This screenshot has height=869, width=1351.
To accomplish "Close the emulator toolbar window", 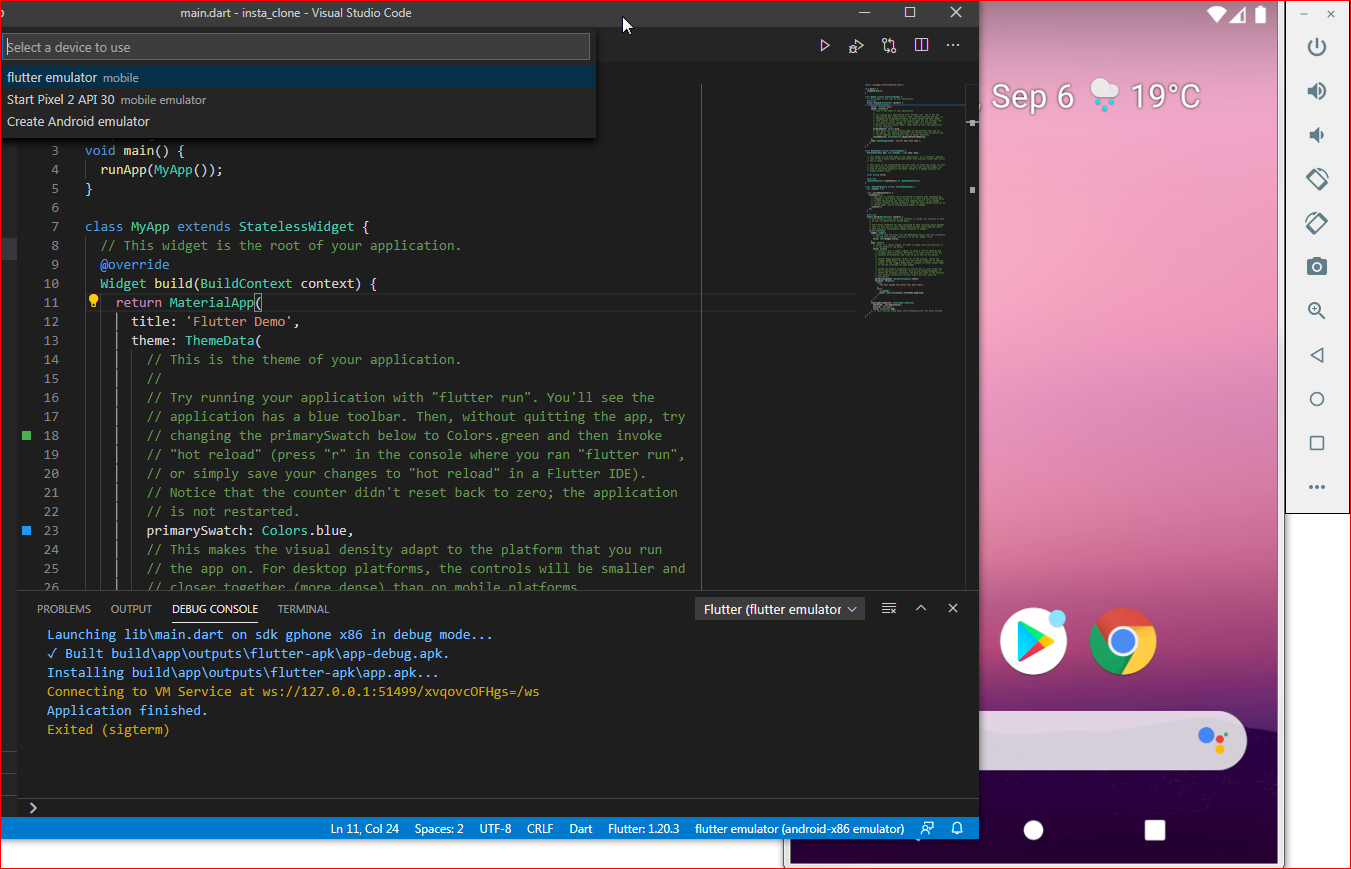I will (1331, 14).
